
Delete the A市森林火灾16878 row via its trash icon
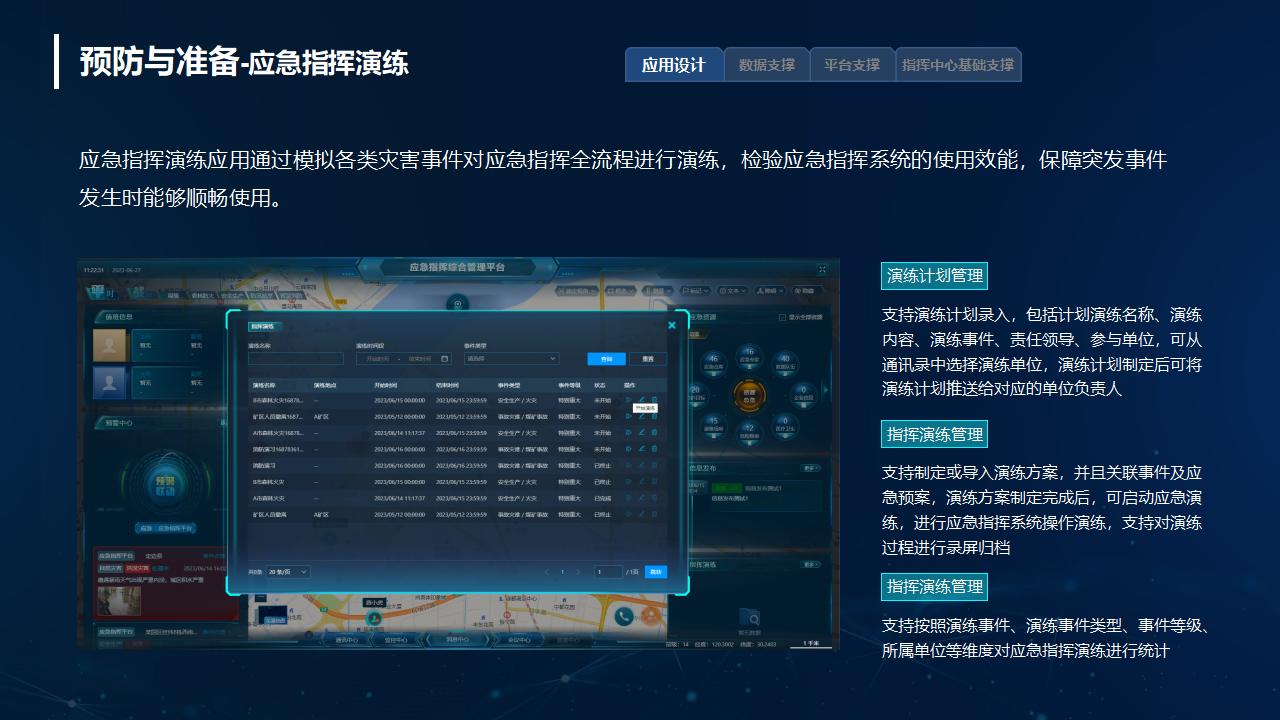click(x=654, y=433)
